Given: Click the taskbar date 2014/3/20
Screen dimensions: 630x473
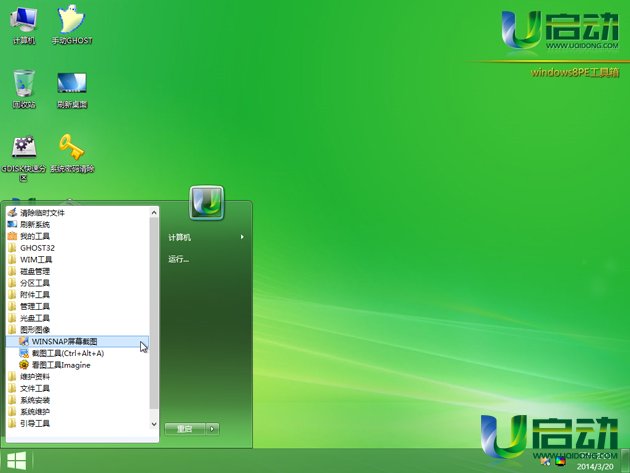Looking at the screenshot, I should pos(596,465).
